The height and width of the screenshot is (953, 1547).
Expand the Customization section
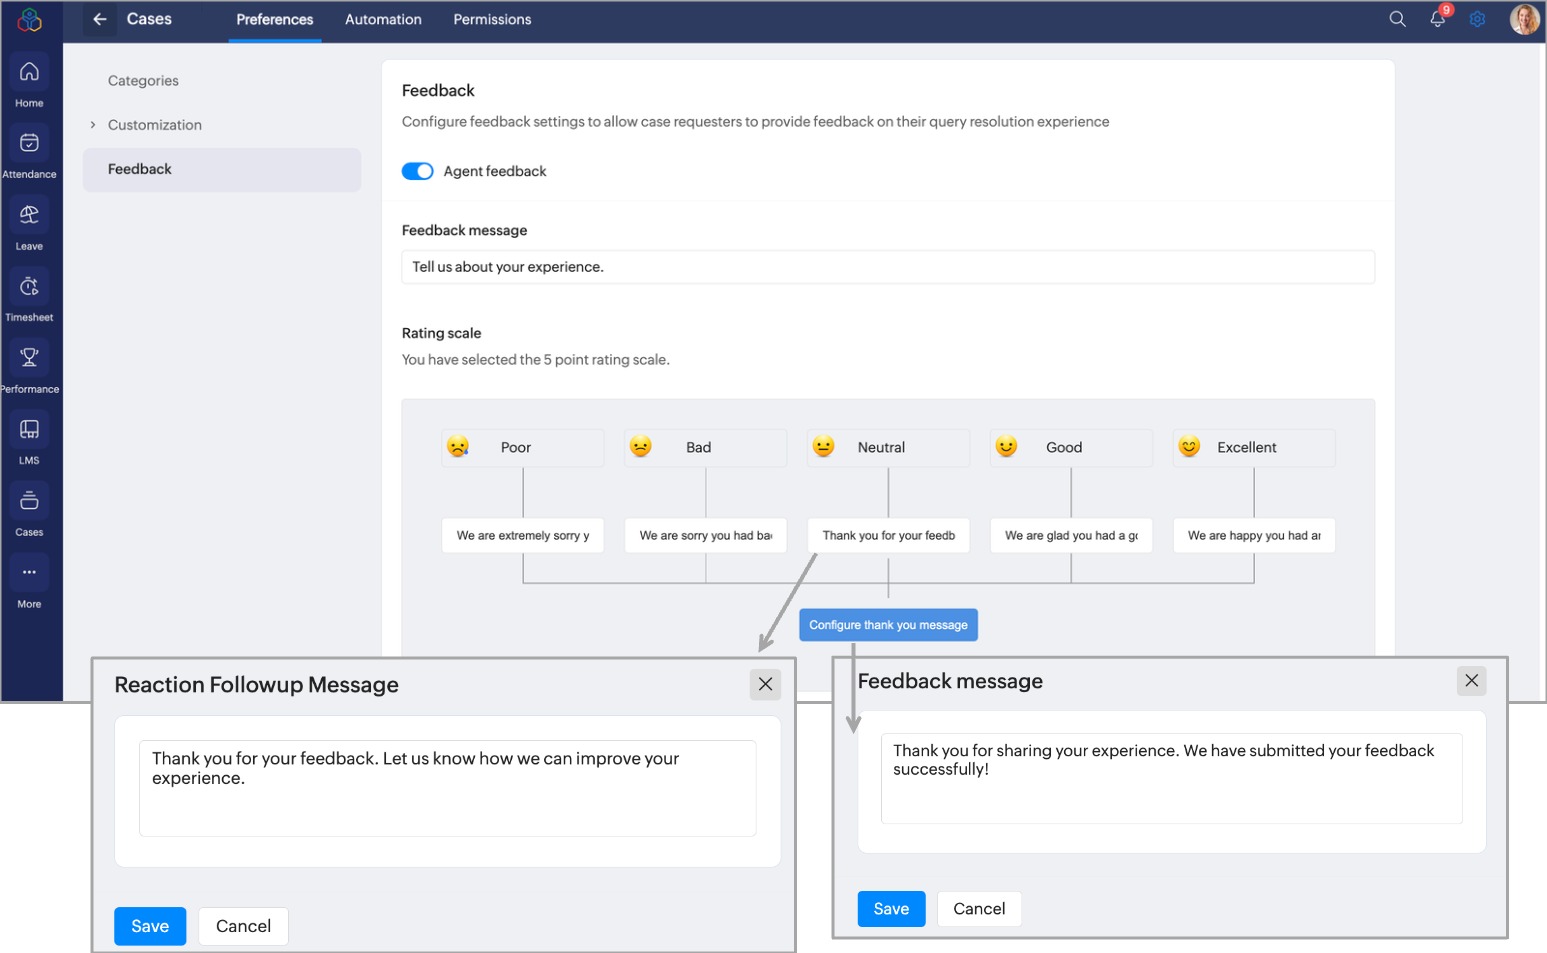(93, 125)
